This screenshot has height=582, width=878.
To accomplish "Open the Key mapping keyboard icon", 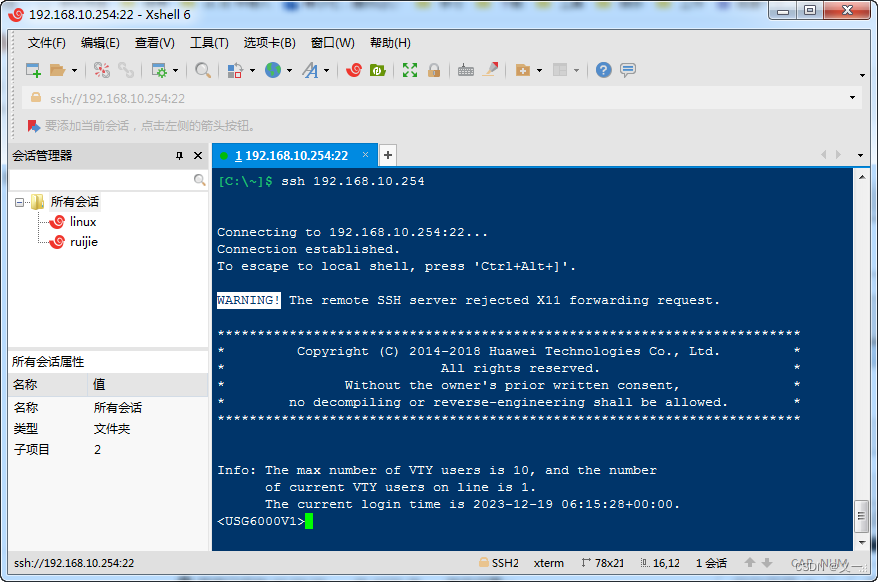I will coord(466,70).
